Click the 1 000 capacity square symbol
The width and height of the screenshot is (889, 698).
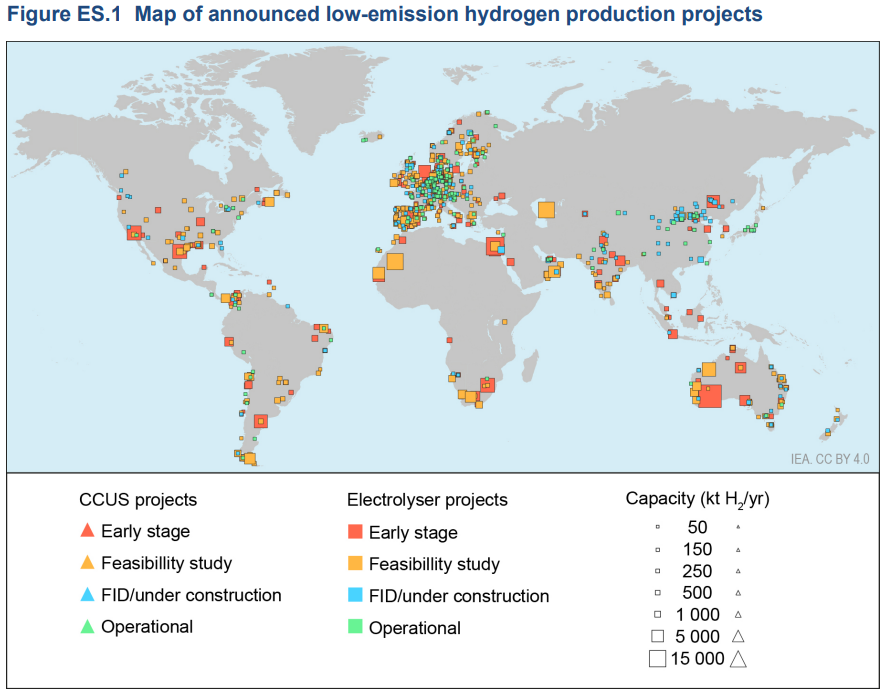pos(658,614)
